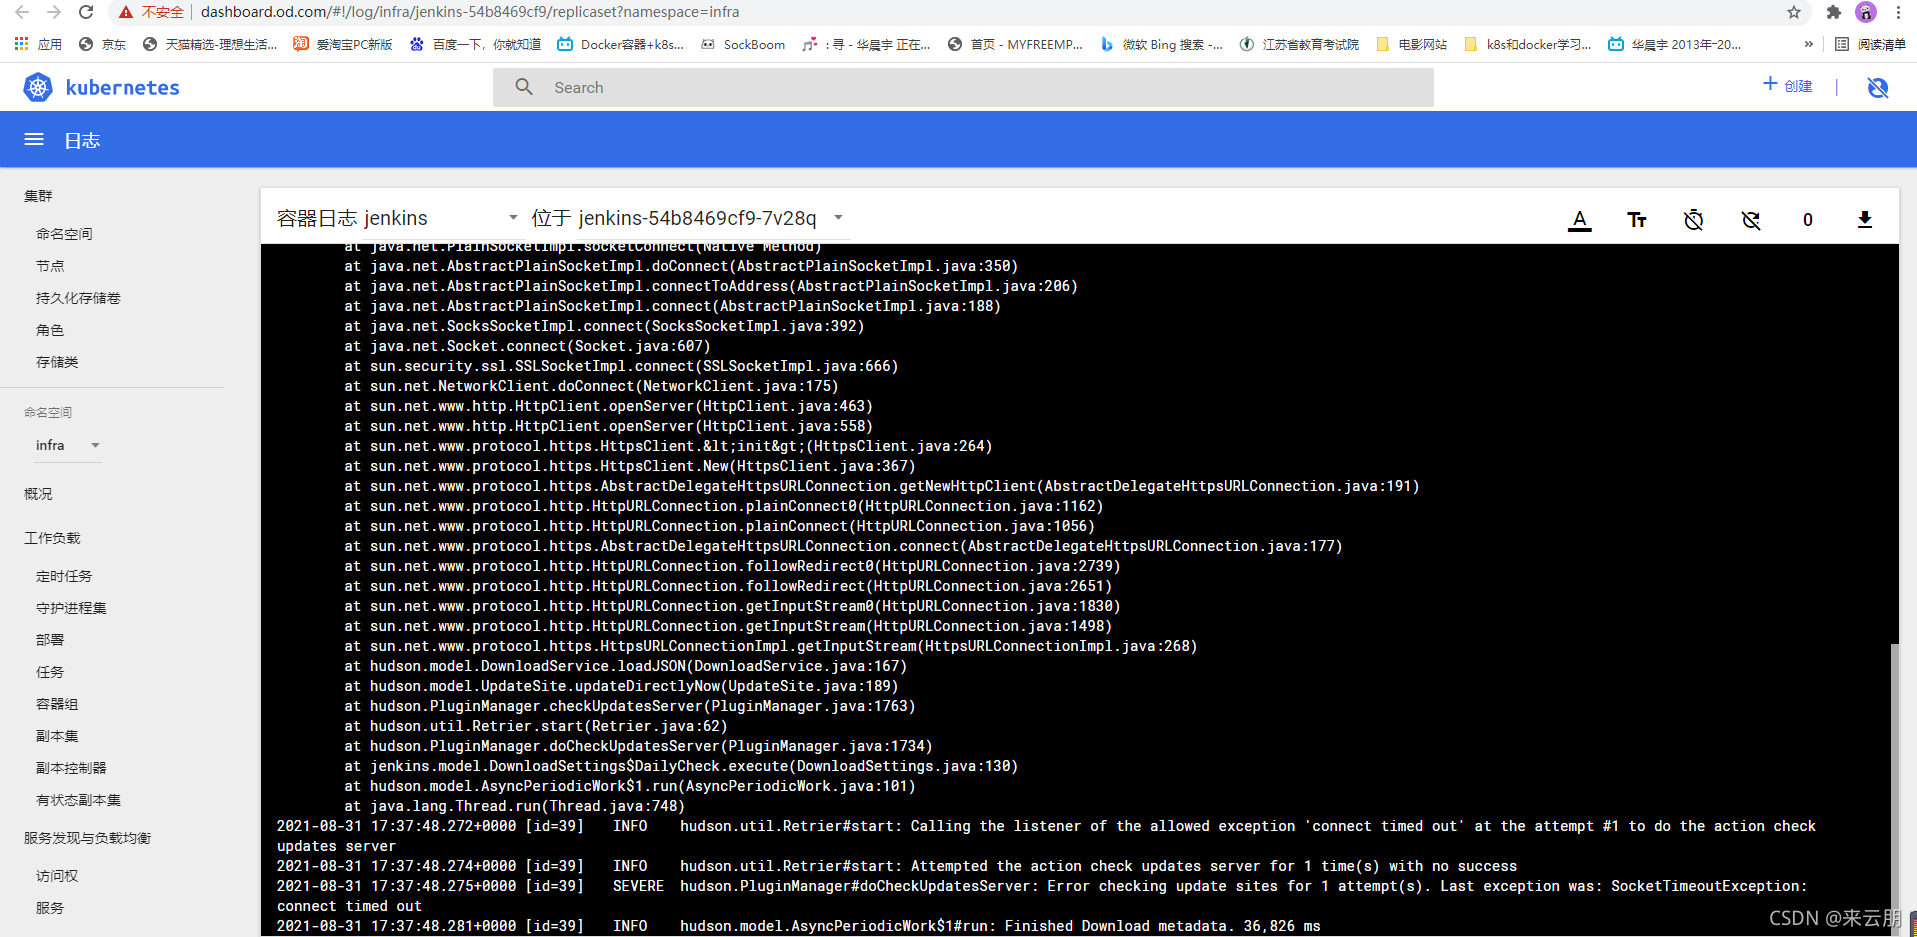Open 部署 deployments in the sidebar

[50, 640]
